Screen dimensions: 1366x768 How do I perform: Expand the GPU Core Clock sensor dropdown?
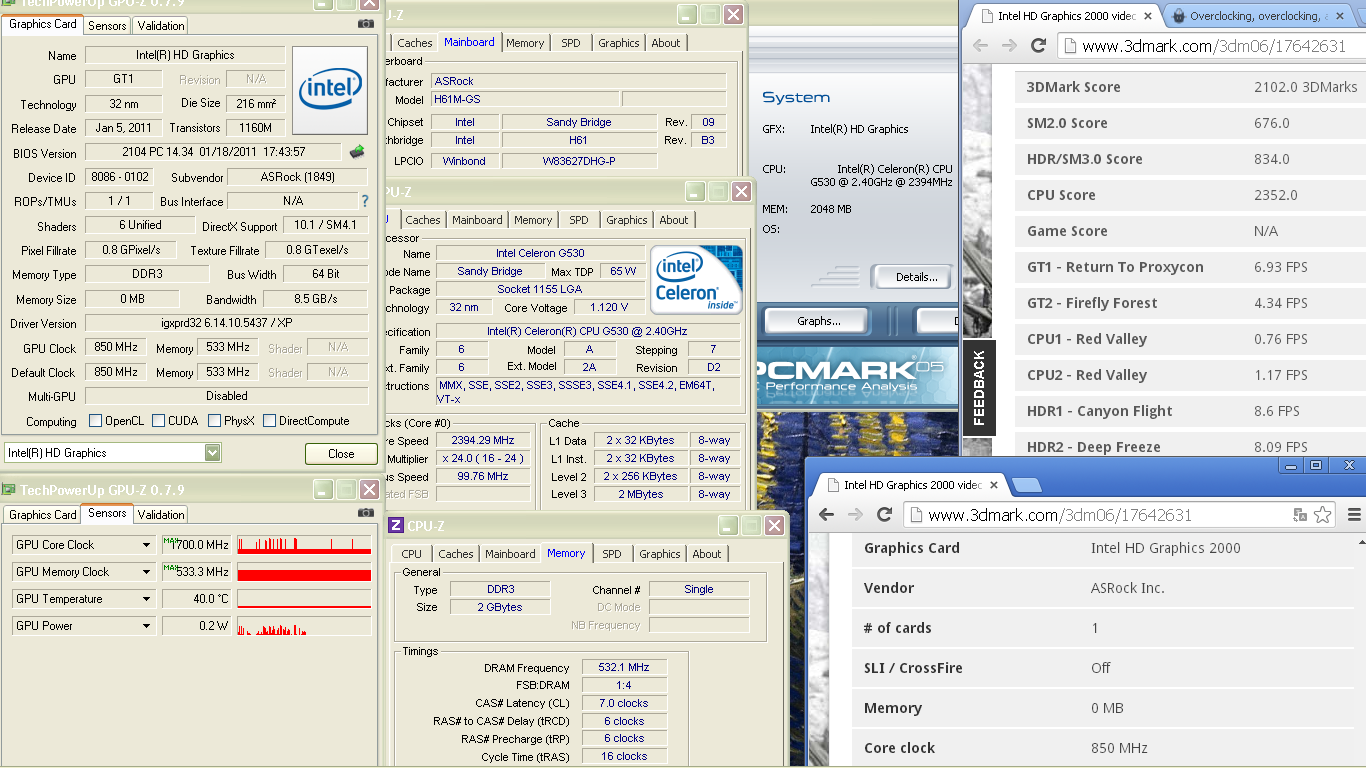[147, 545]
